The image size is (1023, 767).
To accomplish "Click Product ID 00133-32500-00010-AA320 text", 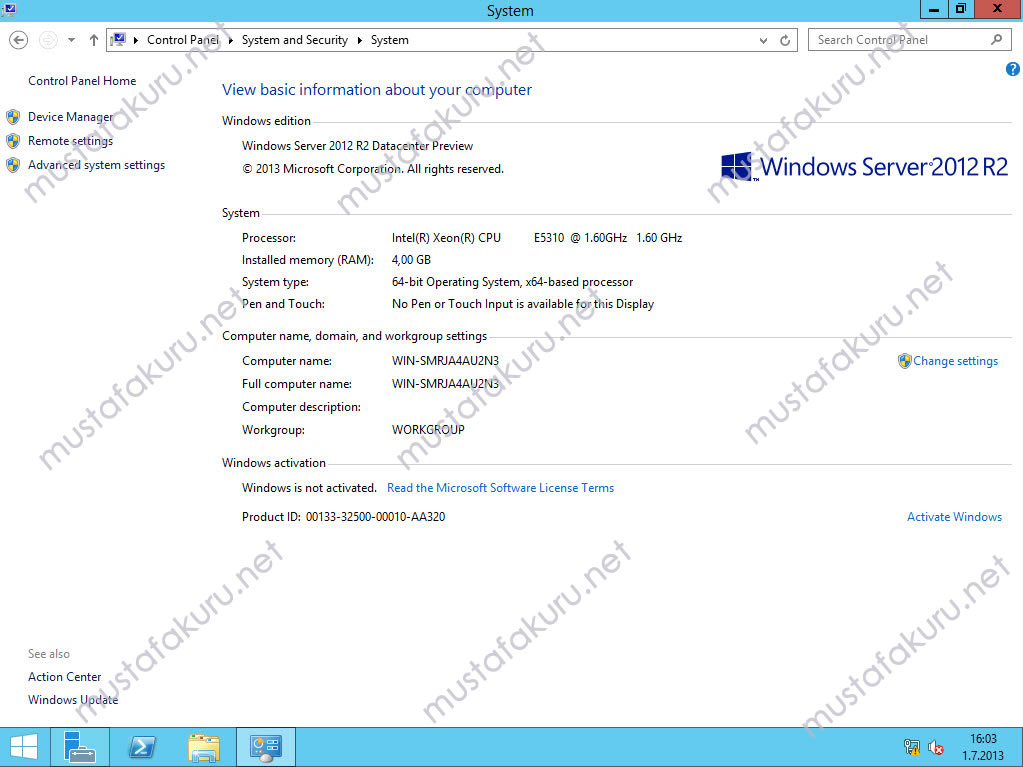I will click(343, 517).
